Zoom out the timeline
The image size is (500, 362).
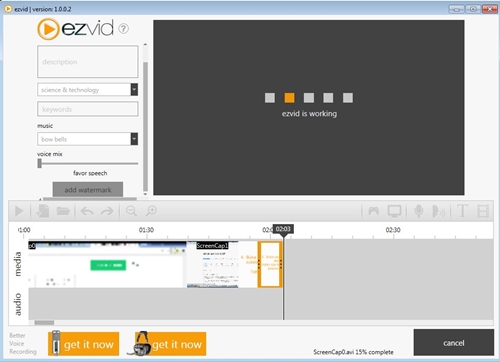coord(131,211)
